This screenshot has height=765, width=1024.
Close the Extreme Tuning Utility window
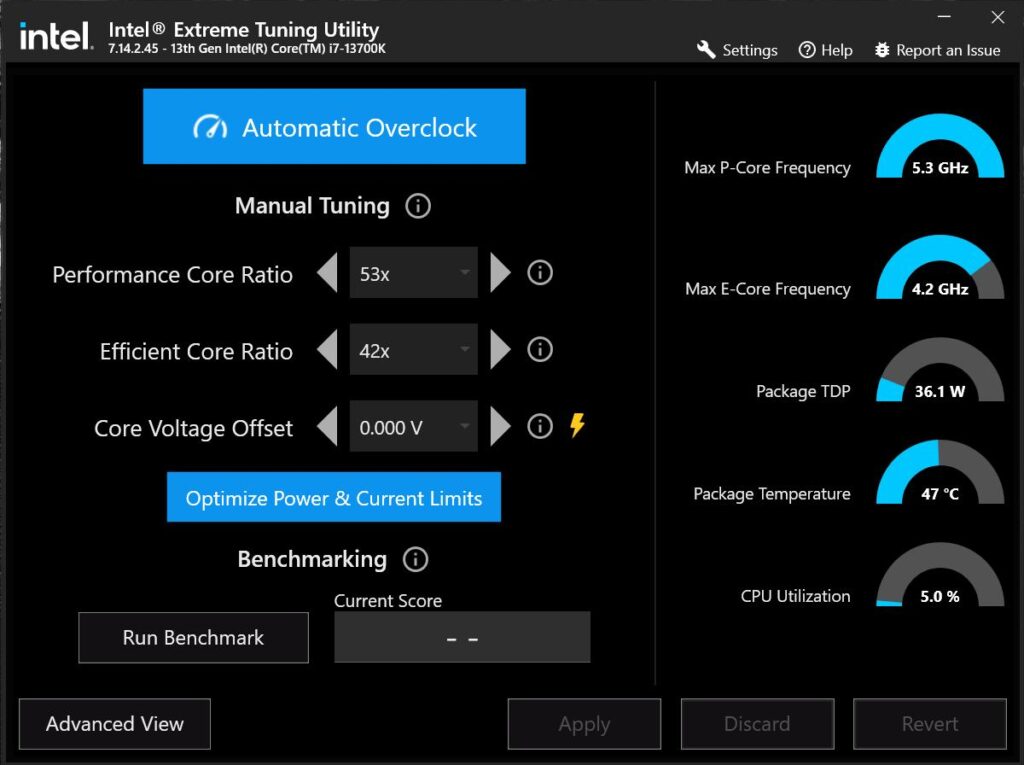pos(998,17)
